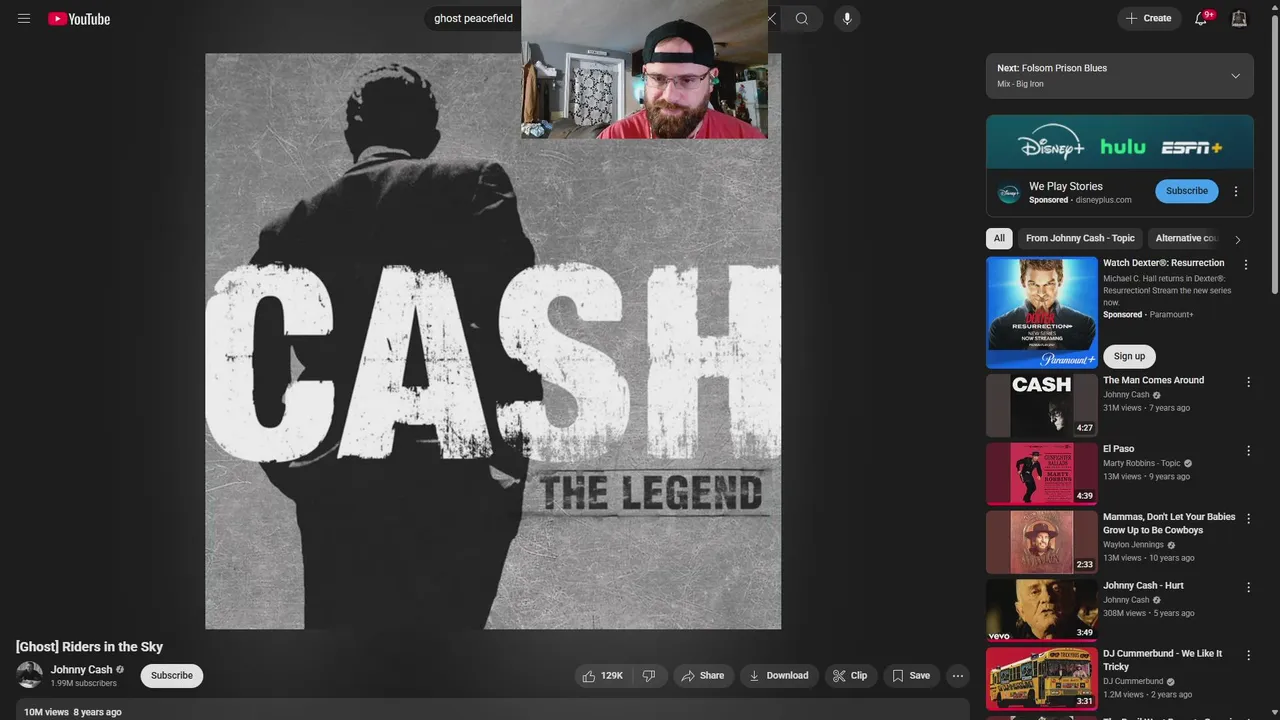This screenshot has width=1280, height=720.
Task: Play El Paso video thumbnail
Action: [x=1042, y=474]
